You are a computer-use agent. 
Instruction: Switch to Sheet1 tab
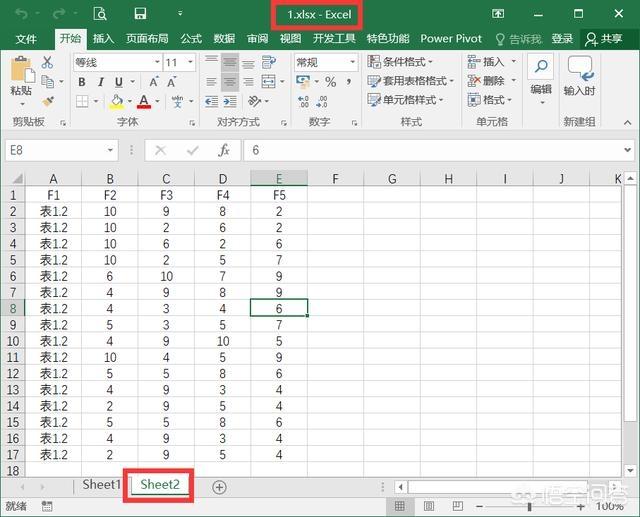tap(102, 485)
